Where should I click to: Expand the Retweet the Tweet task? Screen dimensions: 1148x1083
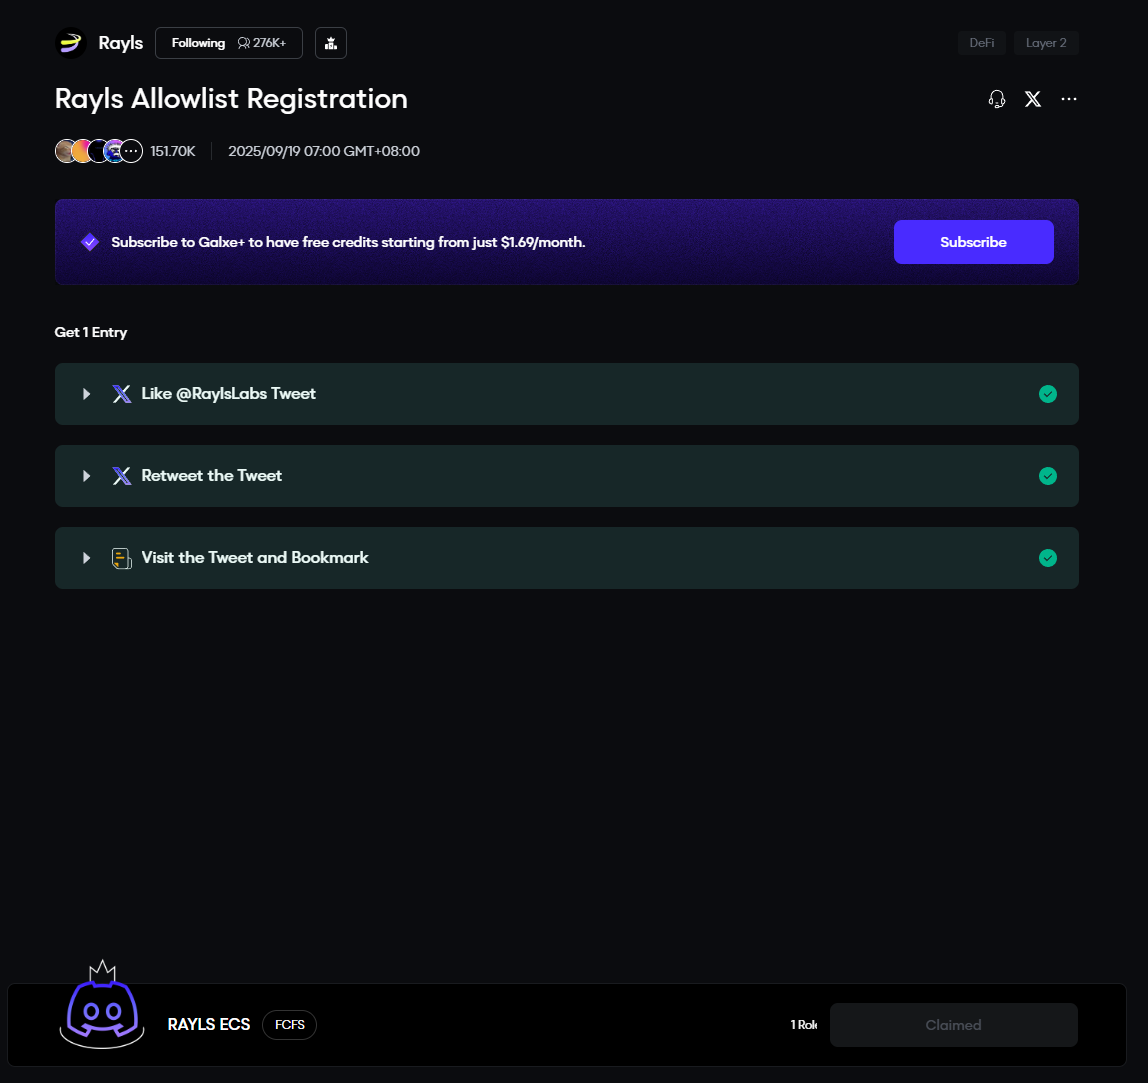coord(87,476)
